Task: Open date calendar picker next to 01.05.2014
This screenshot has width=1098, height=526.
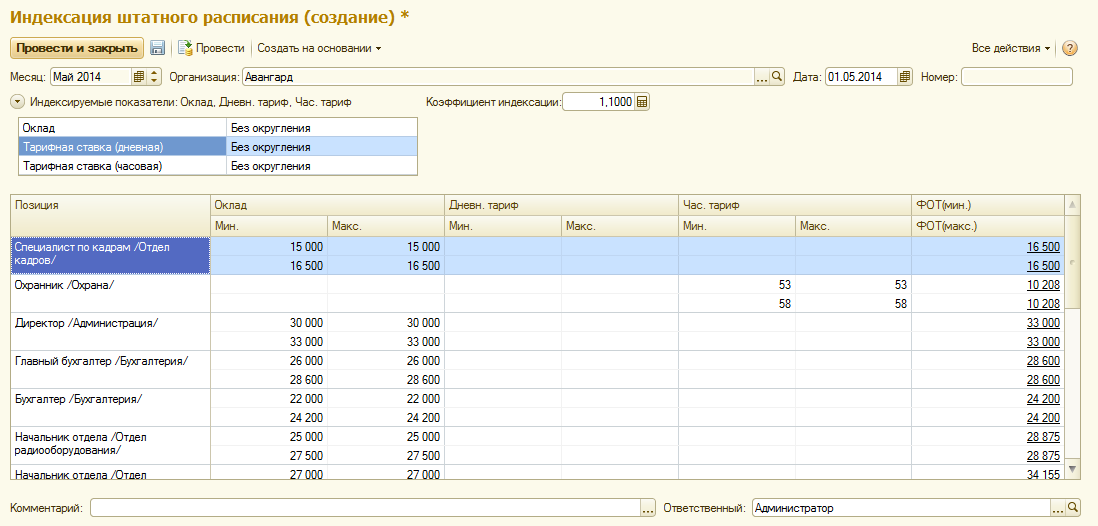Action: click(905, 77)
